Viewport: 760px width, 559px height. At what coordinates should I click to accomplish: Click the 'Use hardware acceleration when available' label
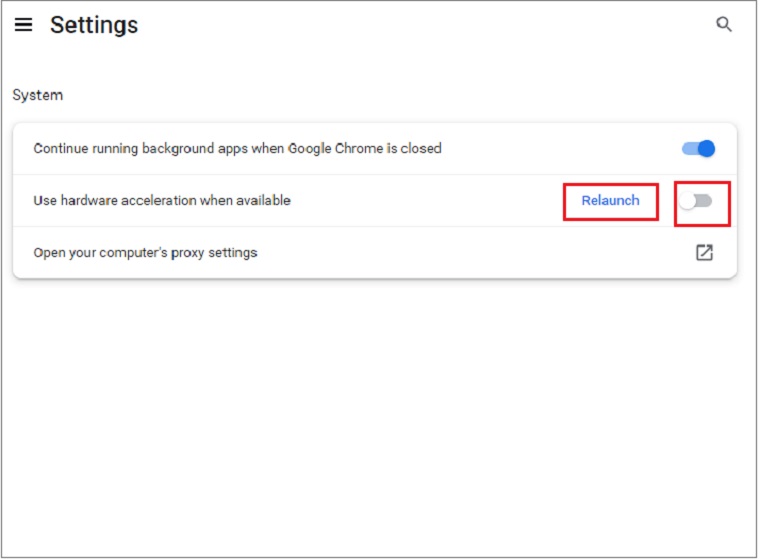point(162,201)
